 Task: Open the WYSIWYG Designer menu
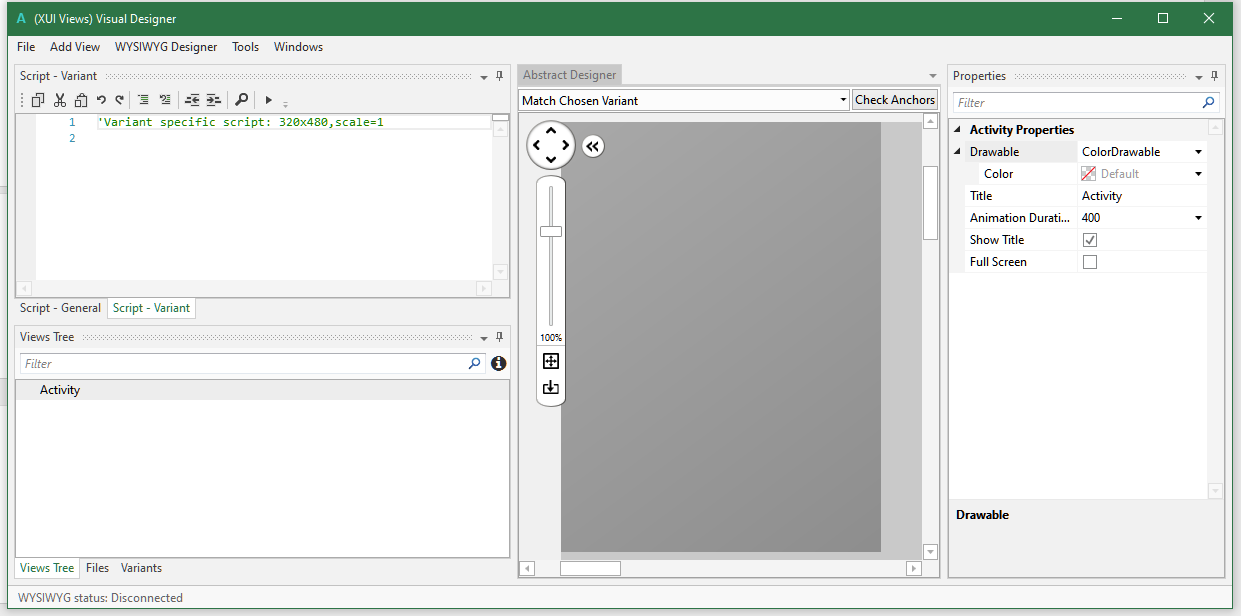coord(166,47)
